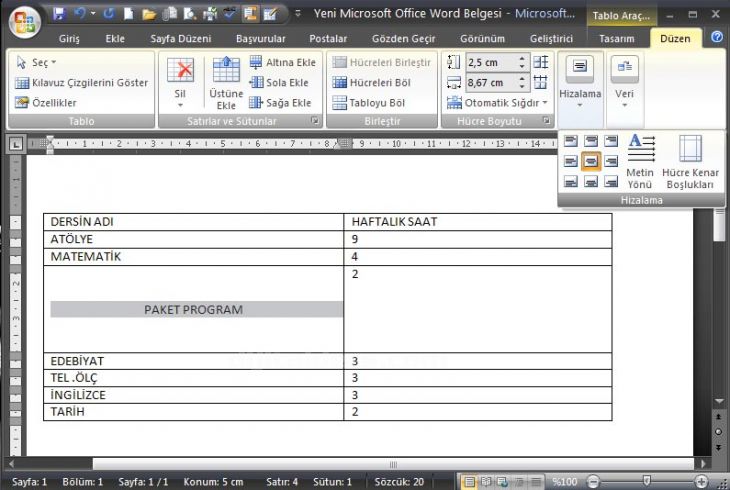Click %100 zoom level indicator
The height and width of the screenshot is (490, 730).
pyautogui.click(x=564, y=482)
